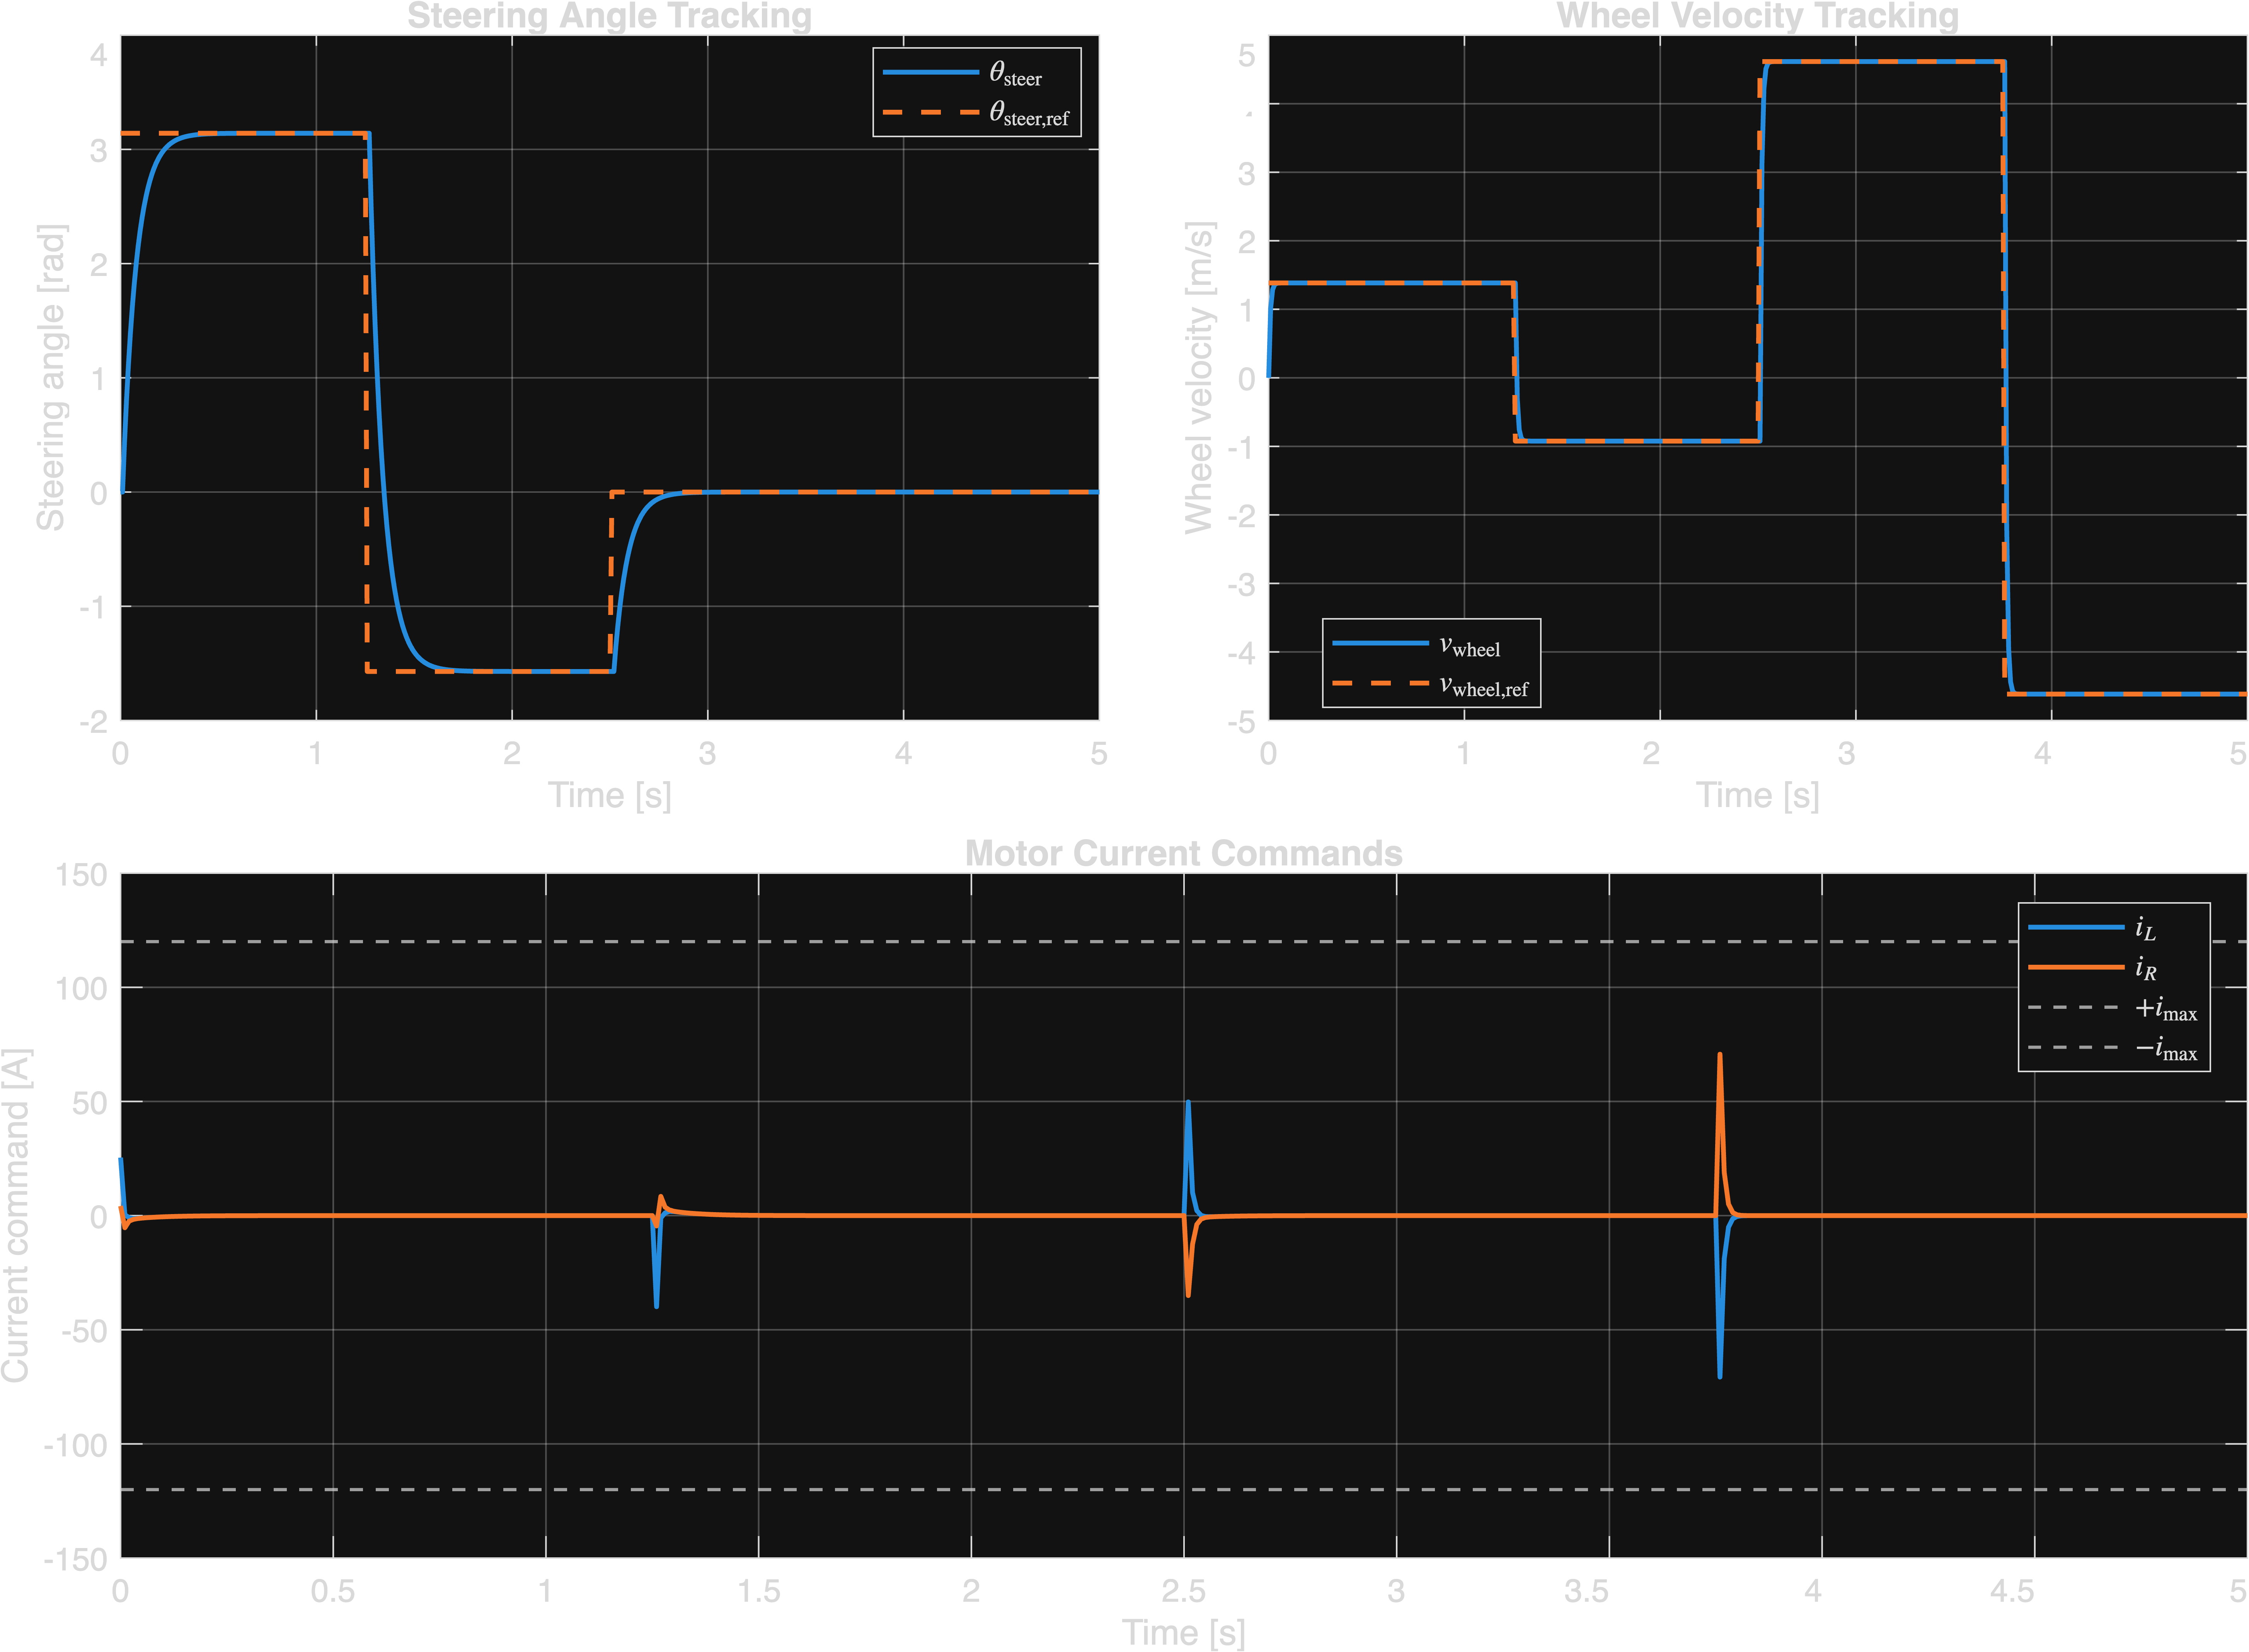
Task: Click 'Time [s]' label under motor current plot
Action: click(x=1183, y=1633)
